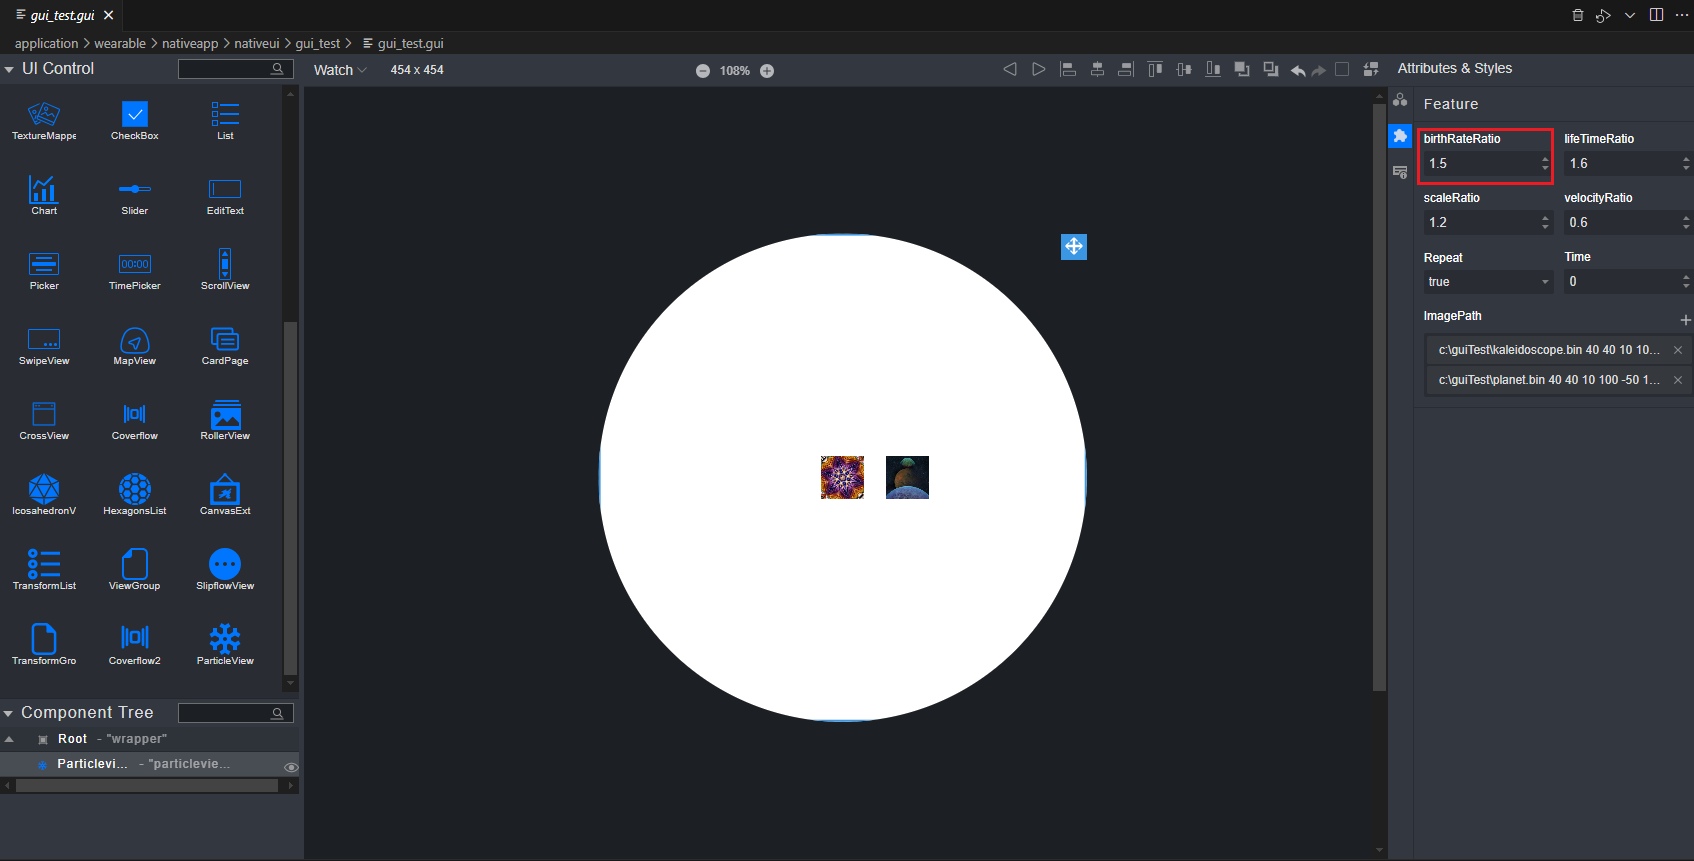Select the ParticleView control in the palette

tap(225, 643)
